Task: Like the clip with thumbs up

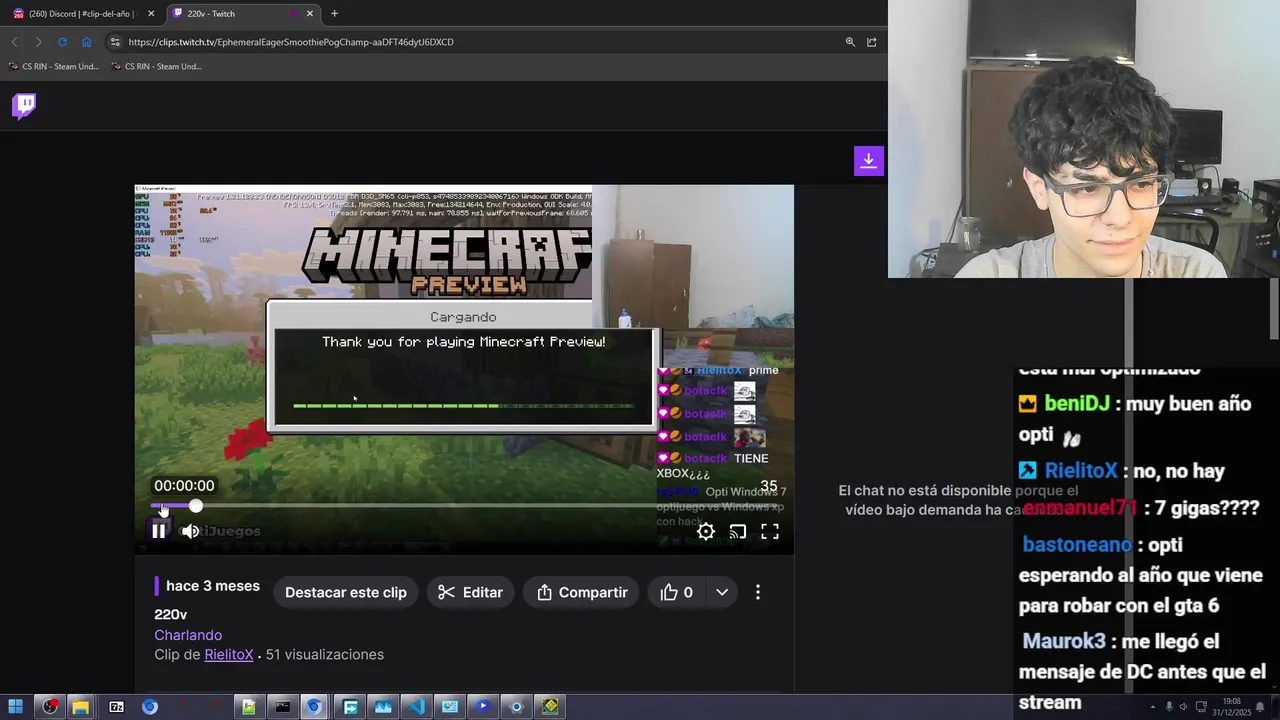Action: (x=677, y=592)
